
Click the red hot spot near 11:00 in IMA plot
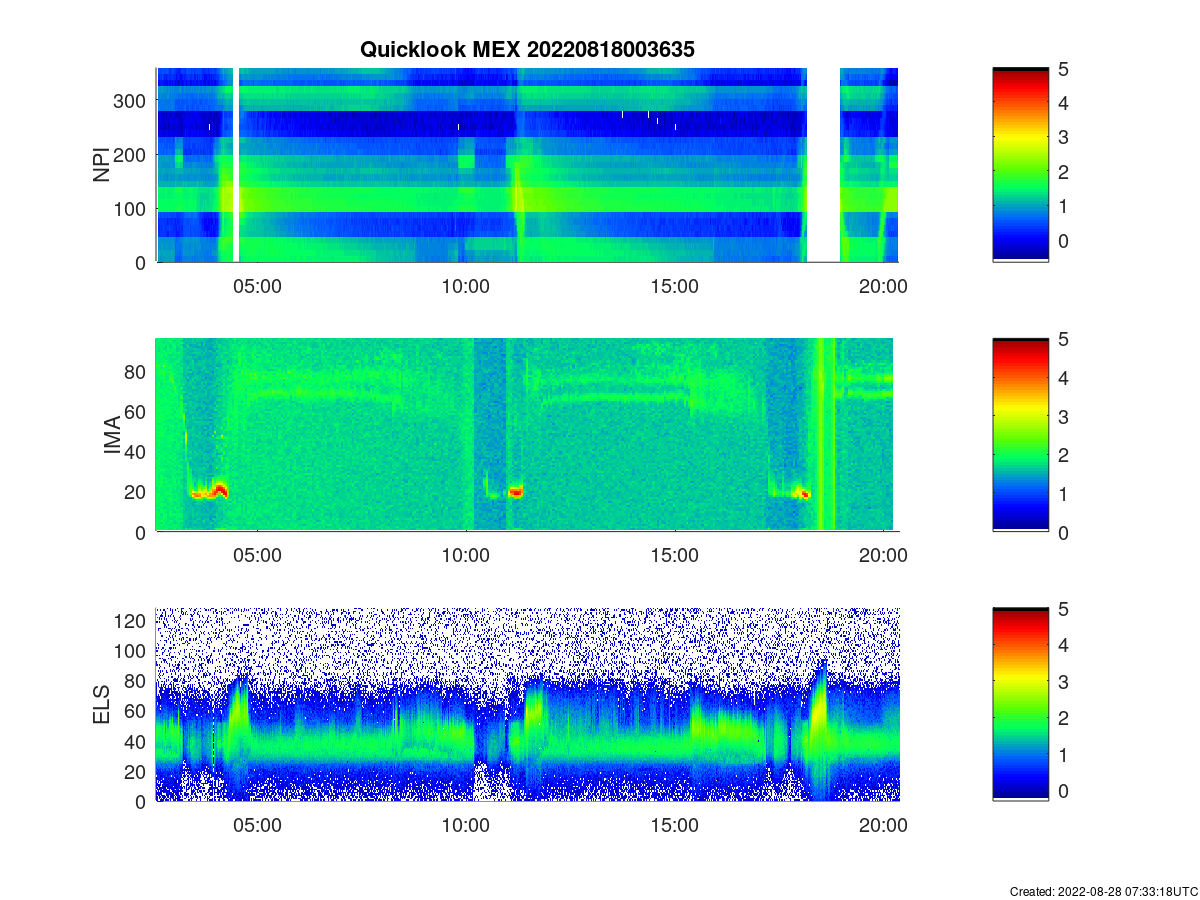tap(516, 492)
